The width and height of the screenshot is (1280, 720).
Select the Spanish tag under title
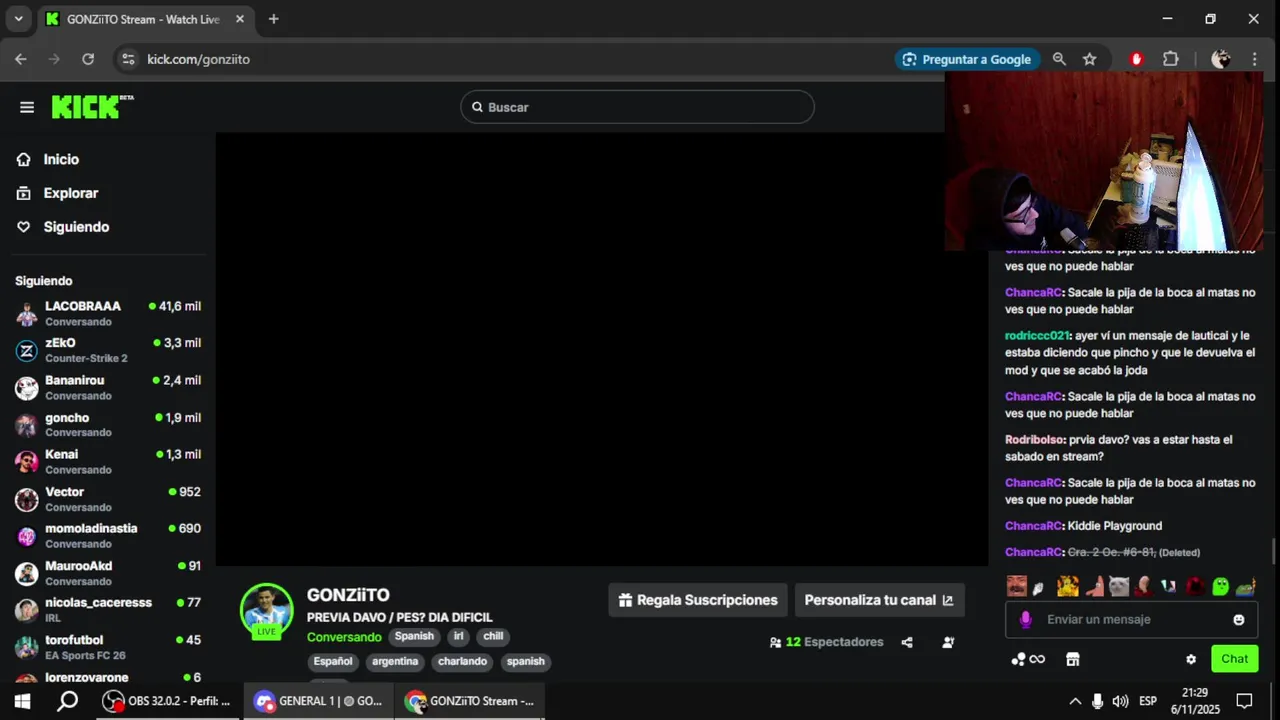[x=414, y=636]
